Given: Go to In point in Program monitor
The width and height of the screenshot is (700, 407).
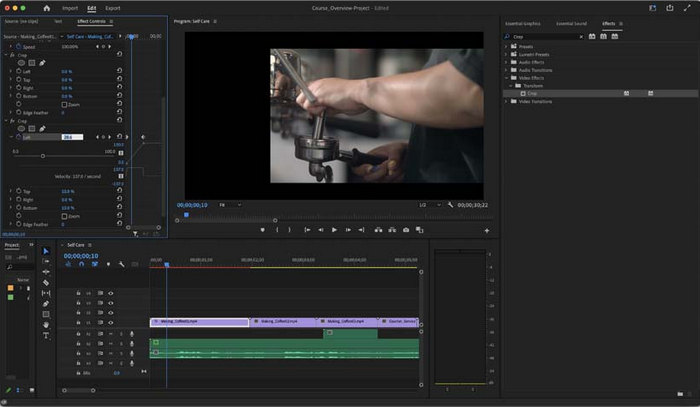Looking at the screenshot, I should point(307,230).
